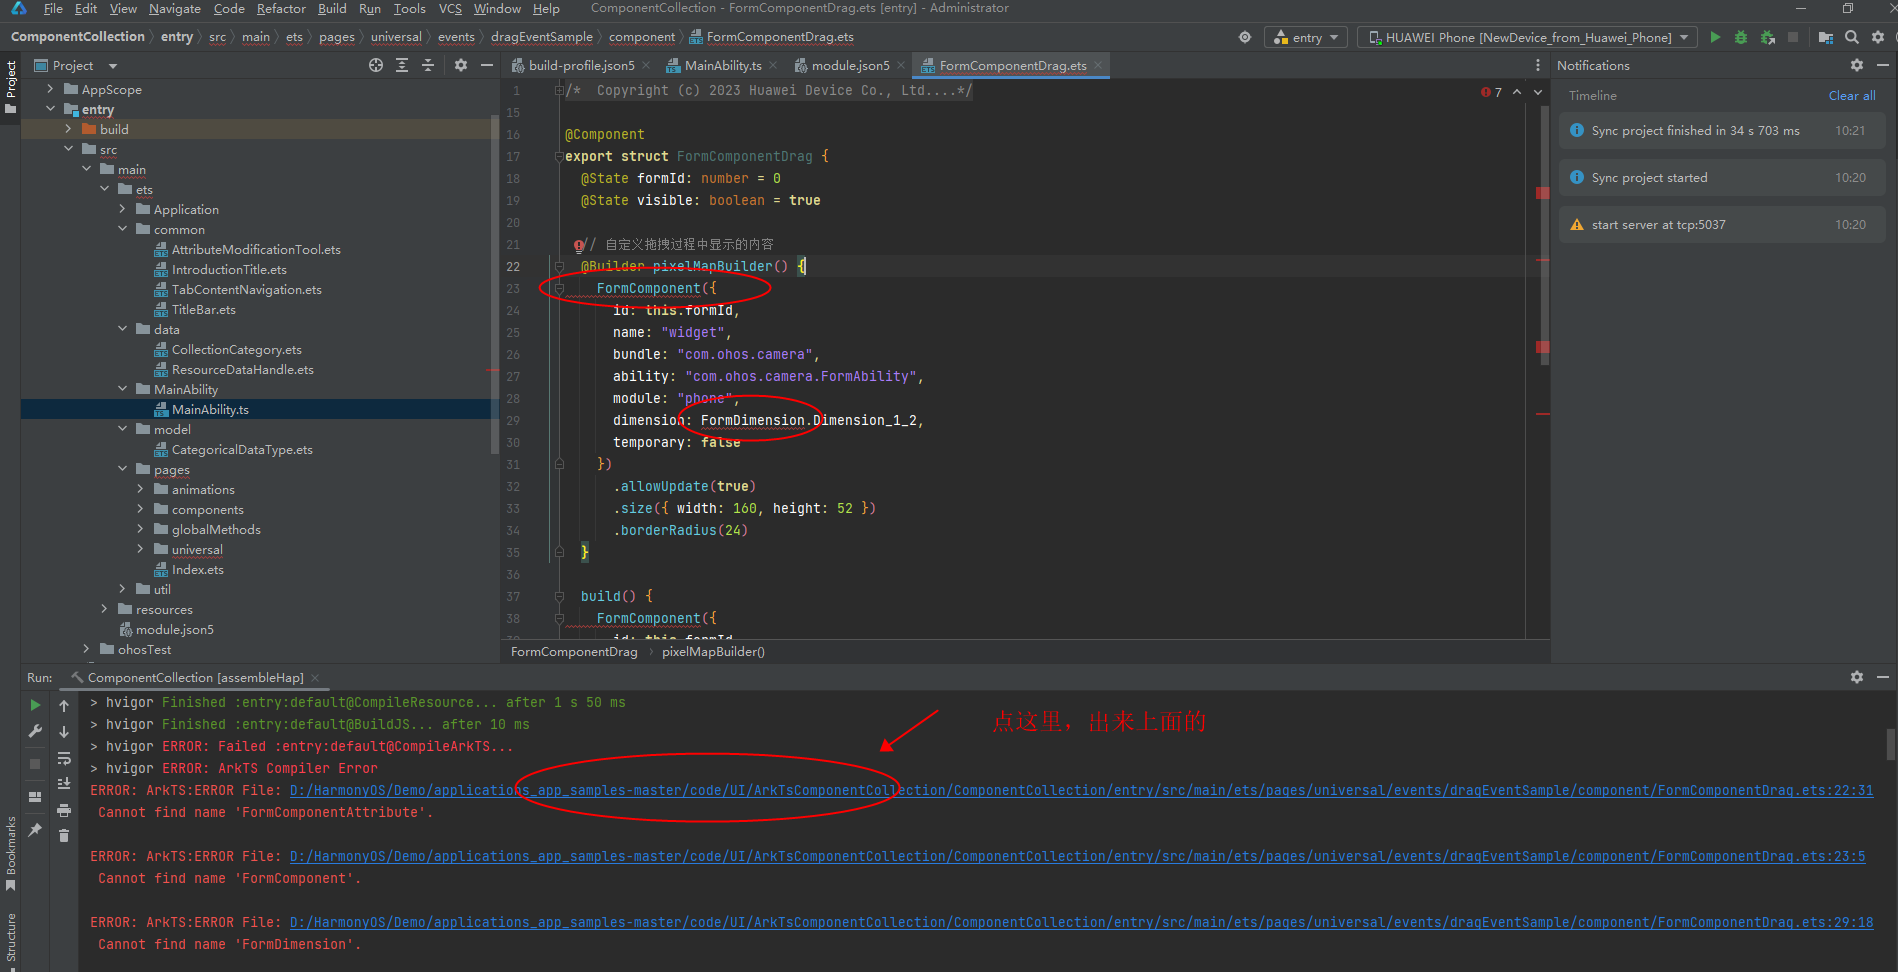Open the error link ending with :29:18
This screenshot has height=972, width=1898.
[1081, 922]
